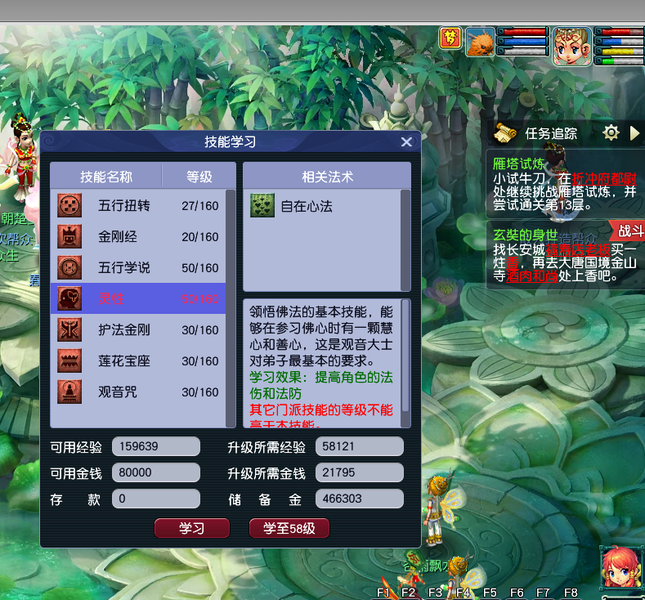
Task: Click the 五行扭转 skill icon
Action: (69, 205)
